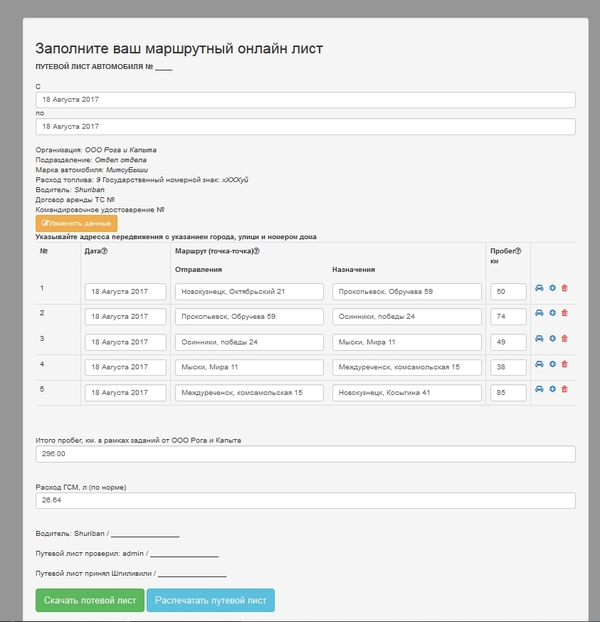Viewport: 600px width, 622px height.
Task: Click the add (plus) icon in row 5
Action: pos(553,389)
